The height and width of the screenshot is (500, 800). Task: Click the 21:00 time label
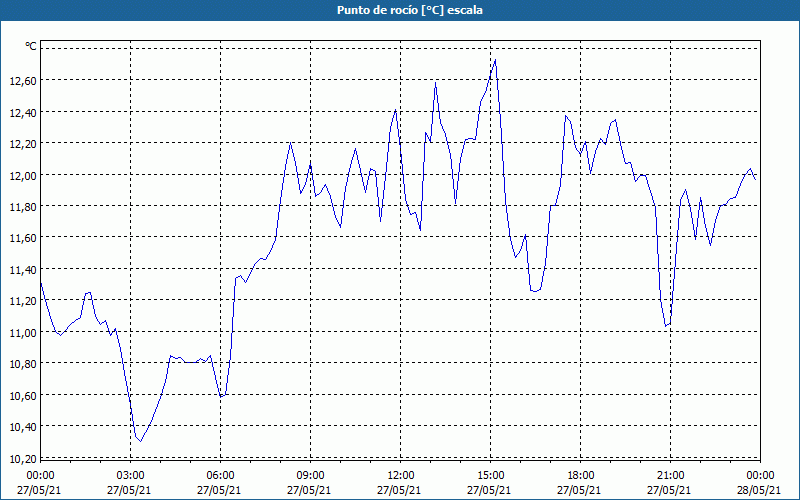tap(670, 476)
